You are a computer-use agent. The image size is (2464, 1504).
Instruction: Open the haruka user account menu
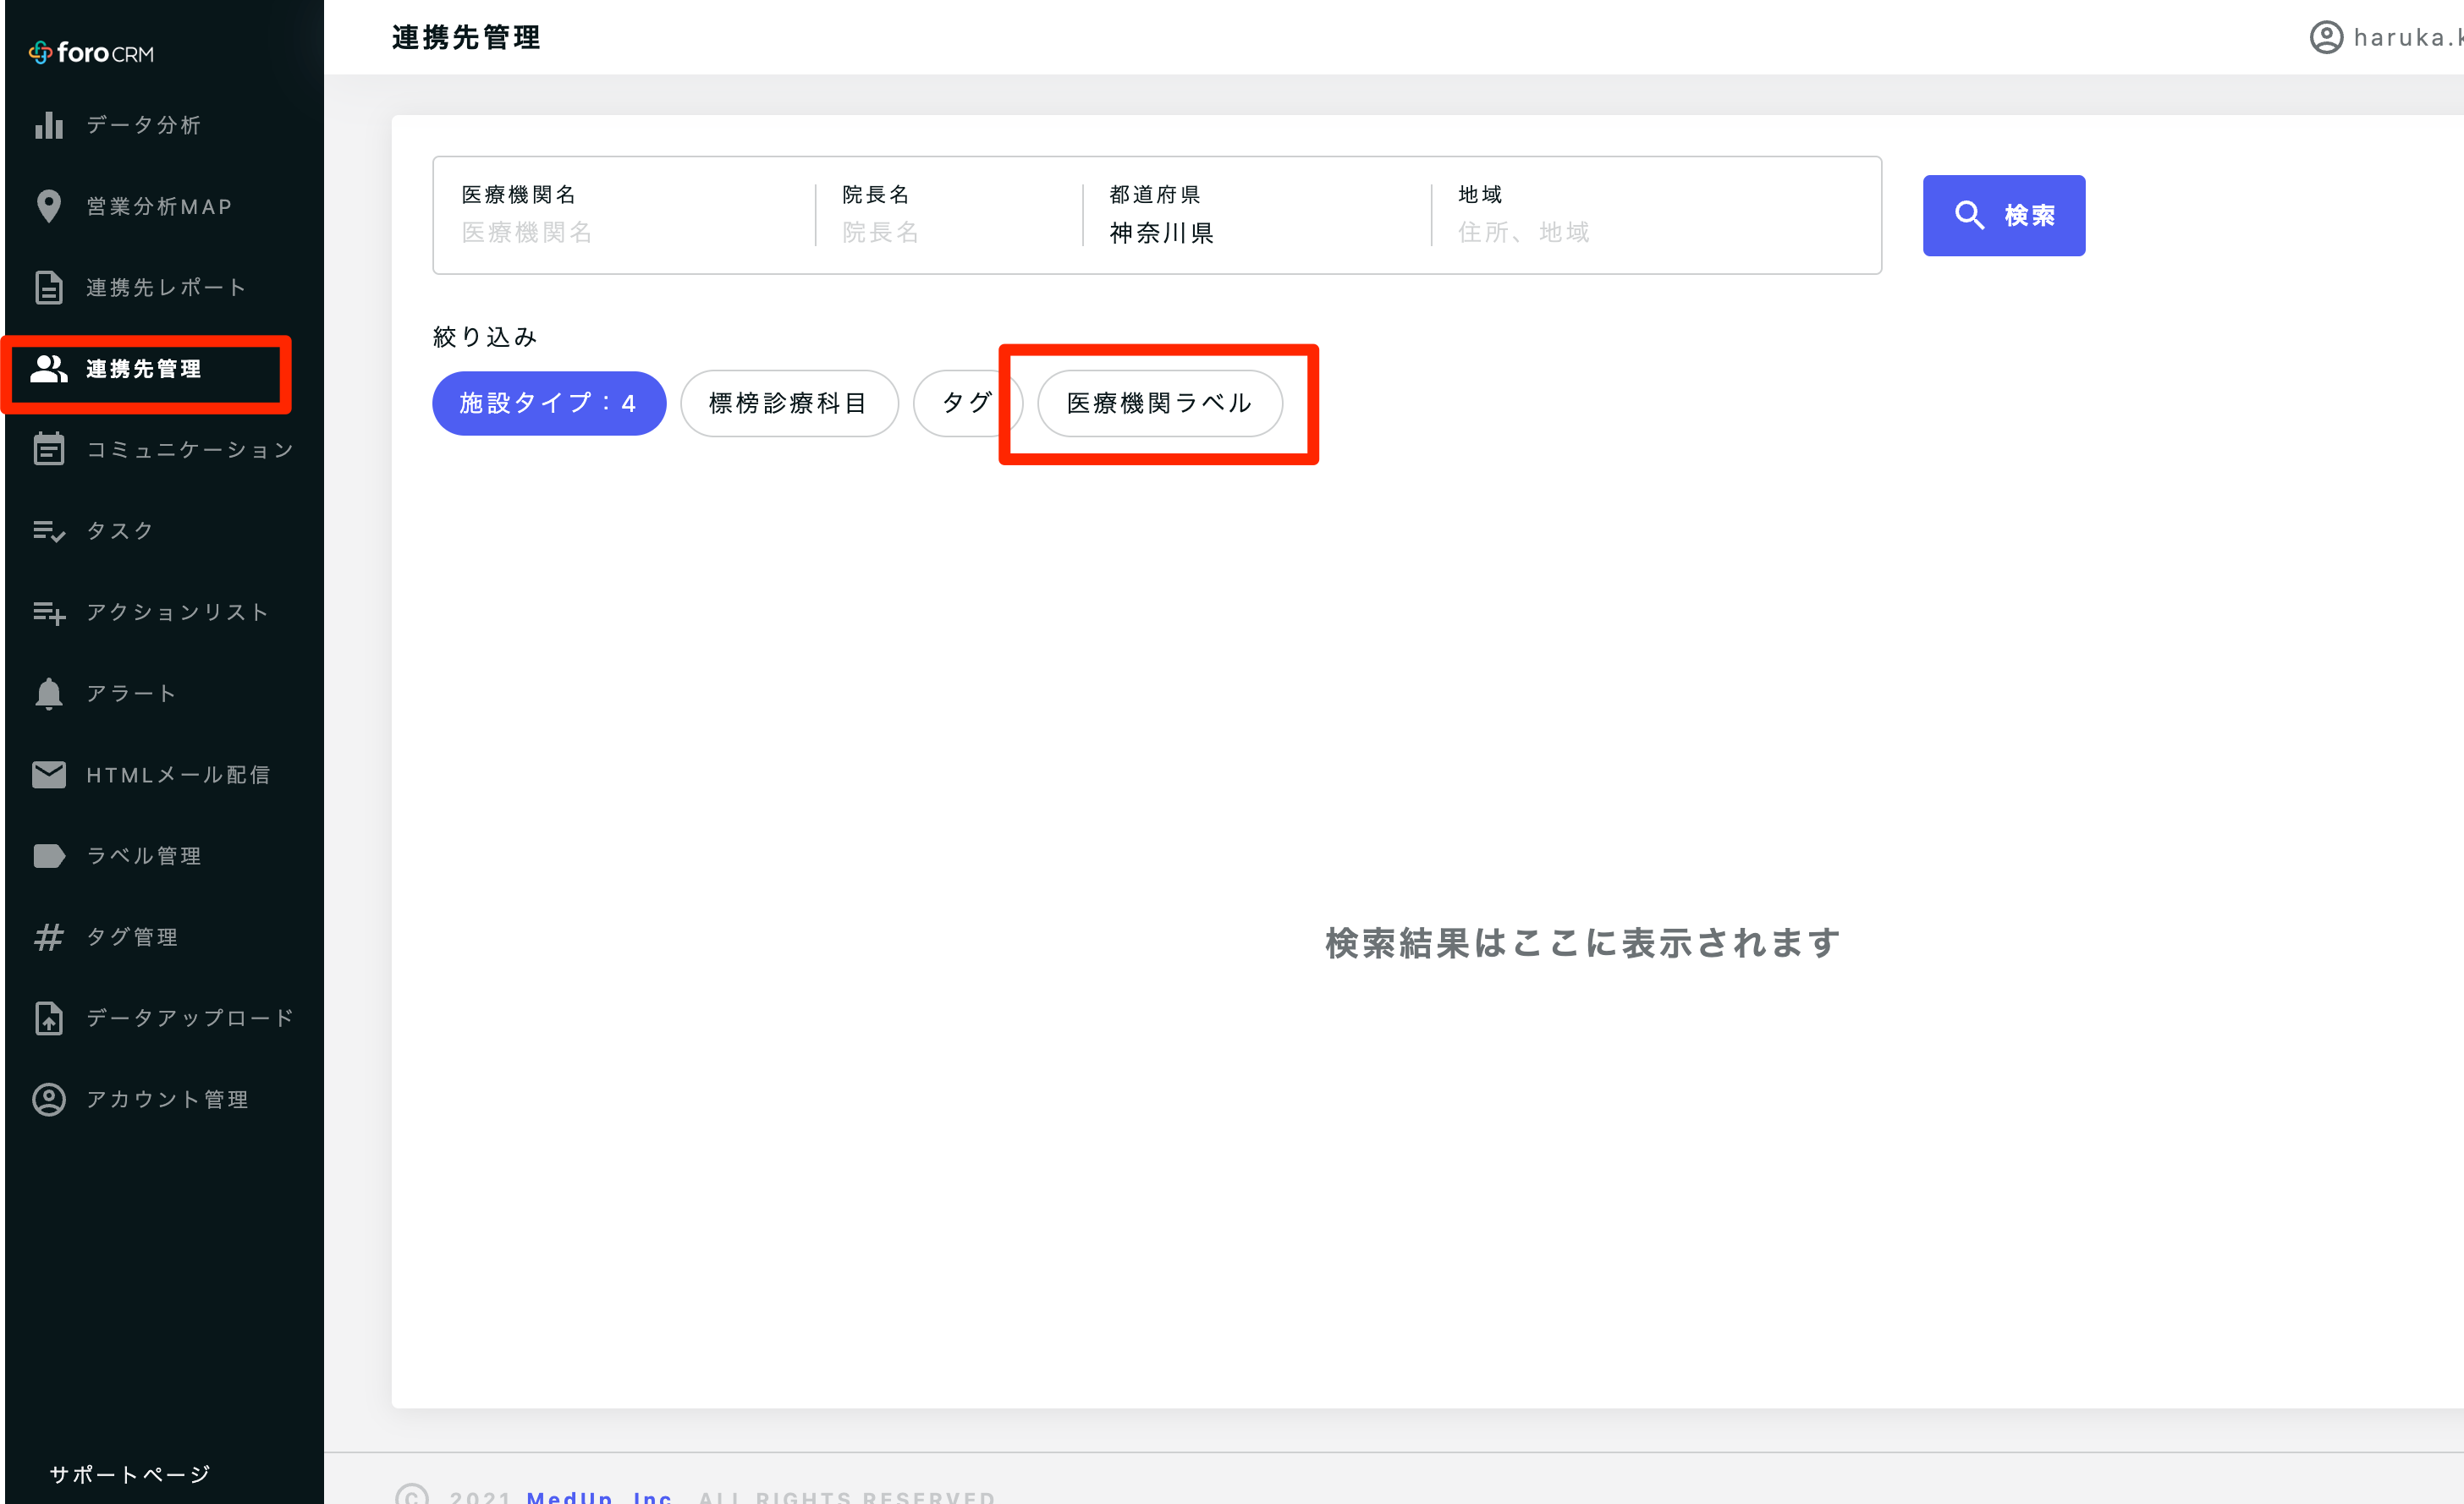point(2386,38)
